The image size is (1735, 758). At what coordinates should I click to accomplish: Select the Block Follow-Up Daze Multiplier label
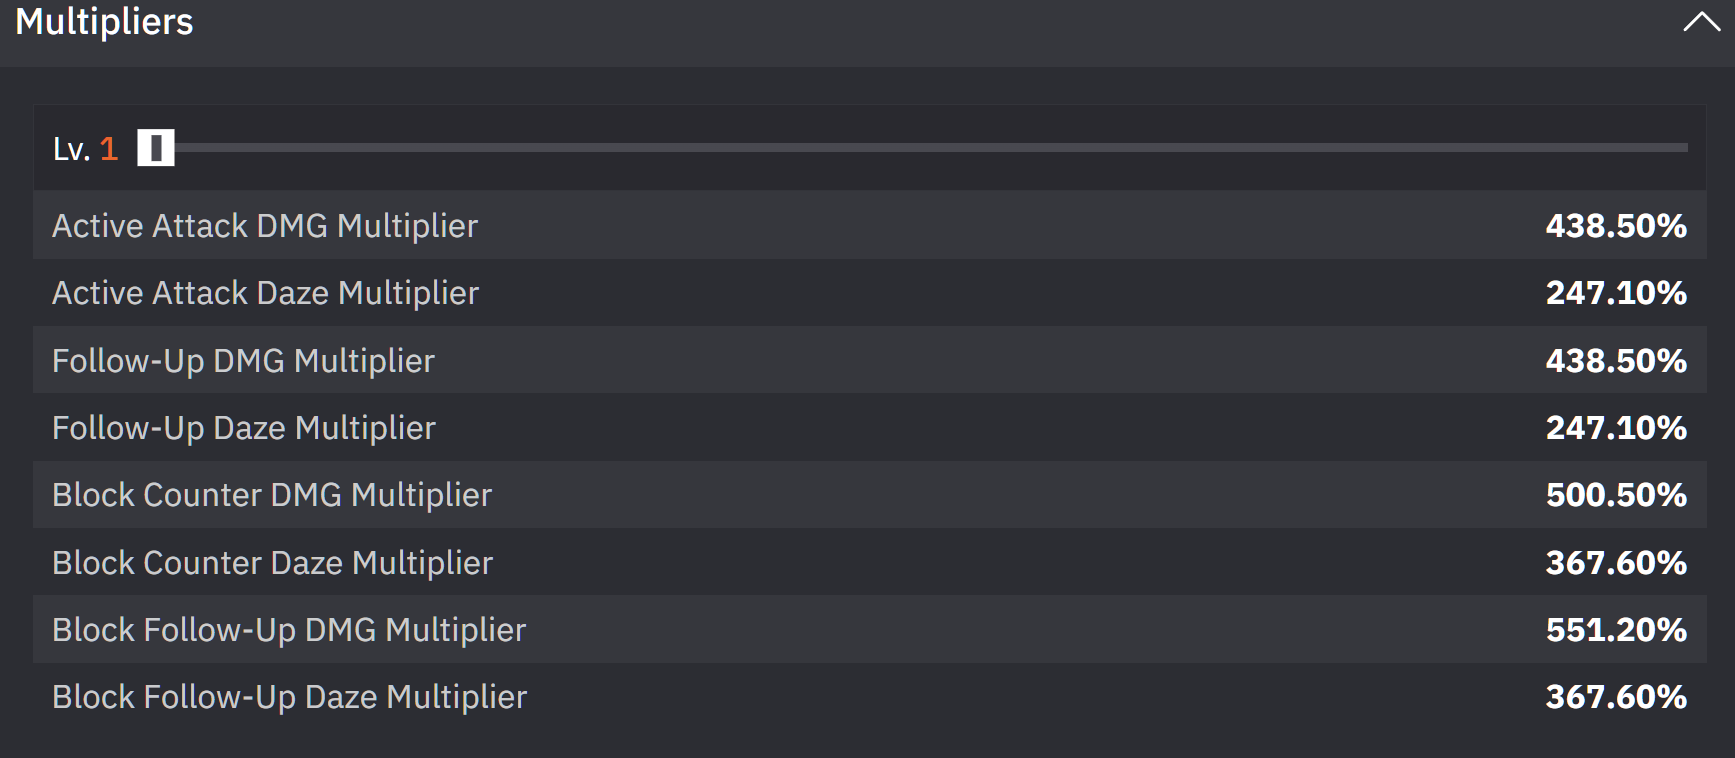[x=289, y=697]
